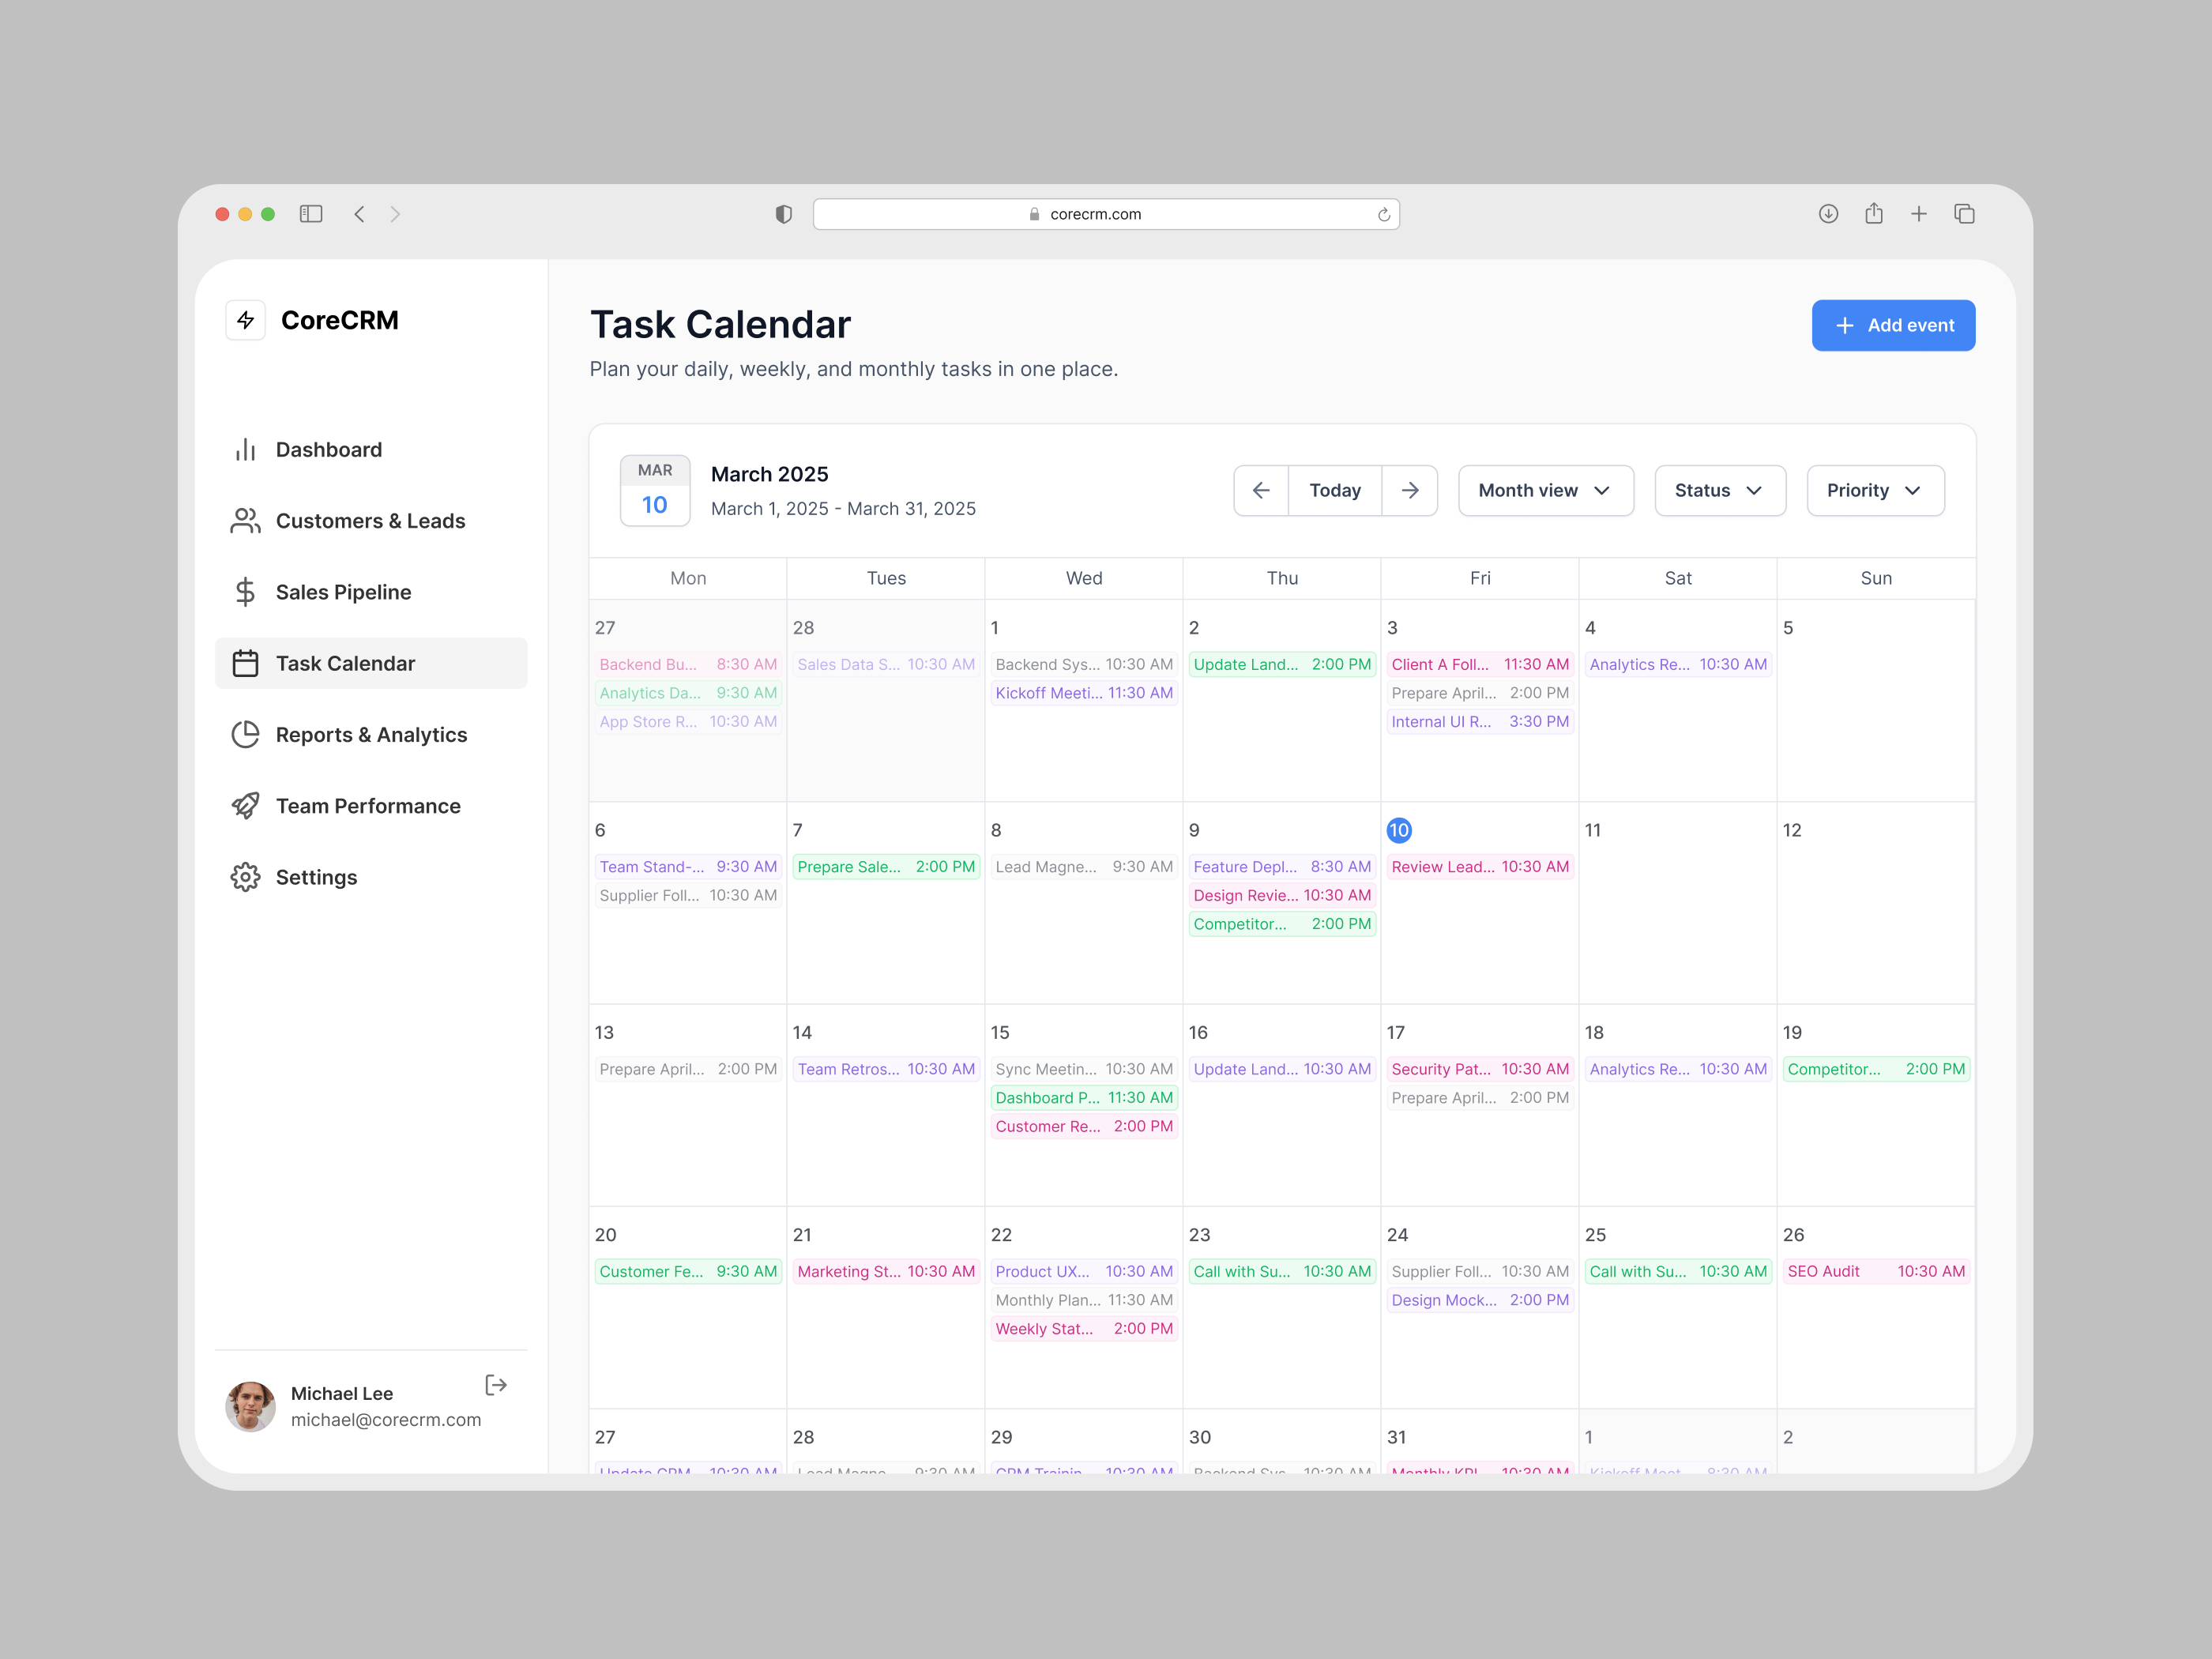Open the Review Lead event on March 10
The image size is (2212, 1659).
pyautogui.click(x=1479, y=867)
